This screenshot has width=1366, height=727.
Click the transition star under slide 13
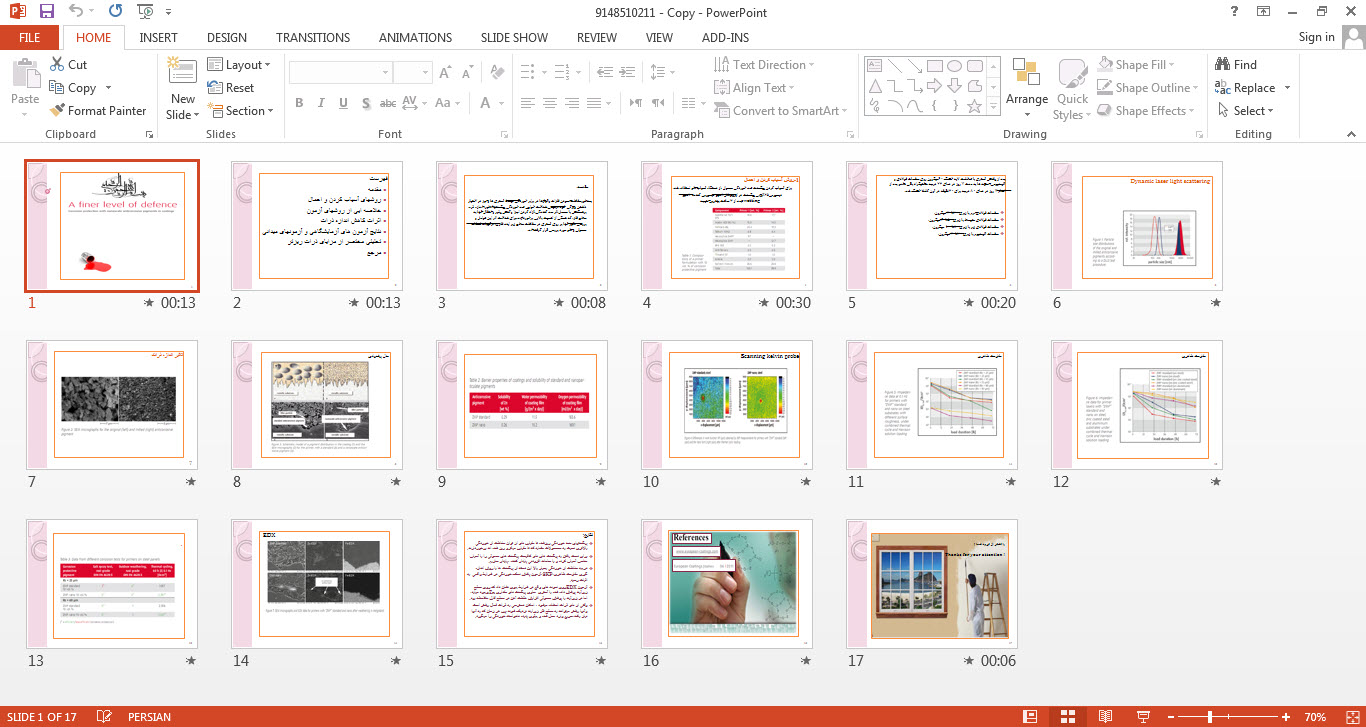click(x=191, y=661)
